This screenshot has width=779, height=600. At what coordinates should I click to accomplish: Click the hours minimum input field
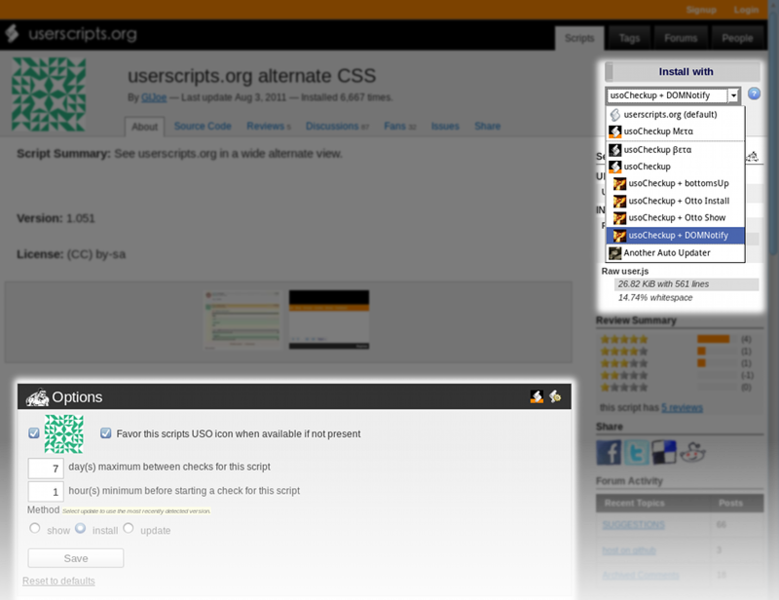46,492
